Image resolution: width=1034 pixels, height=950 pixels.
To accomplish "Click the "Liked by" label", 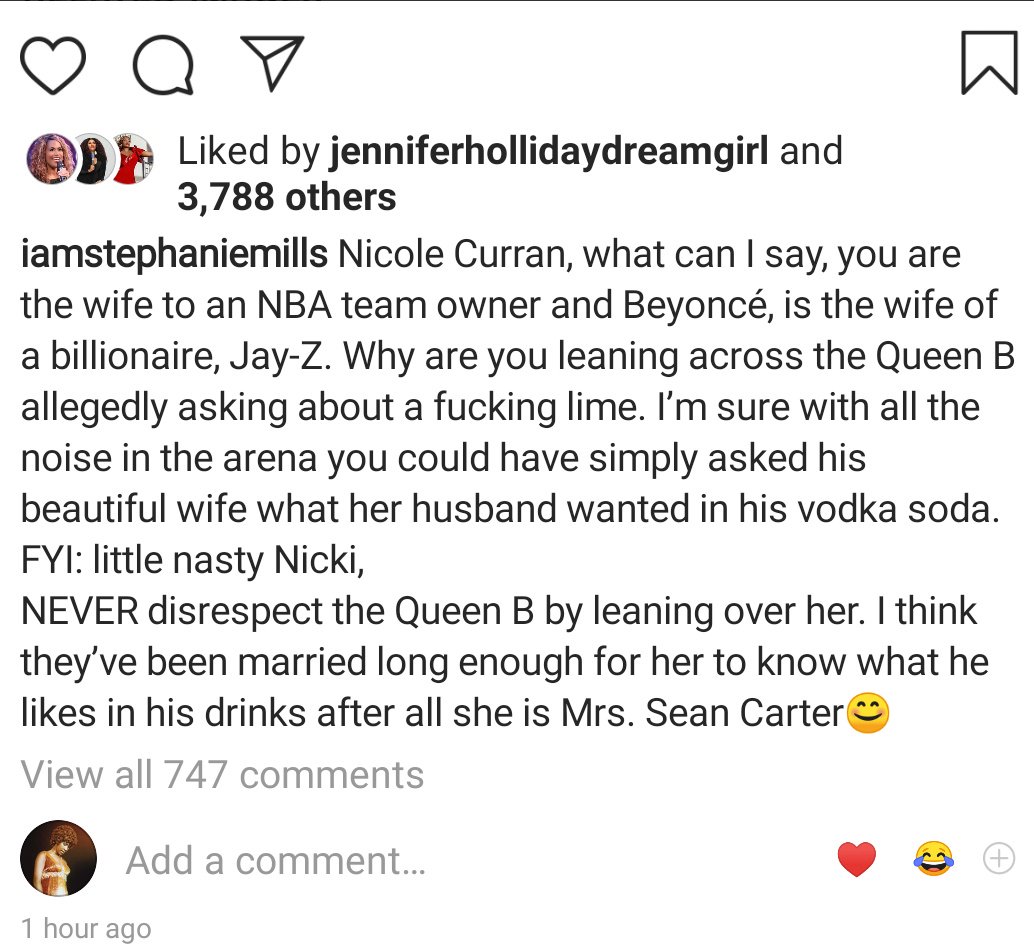I will 244,151.
